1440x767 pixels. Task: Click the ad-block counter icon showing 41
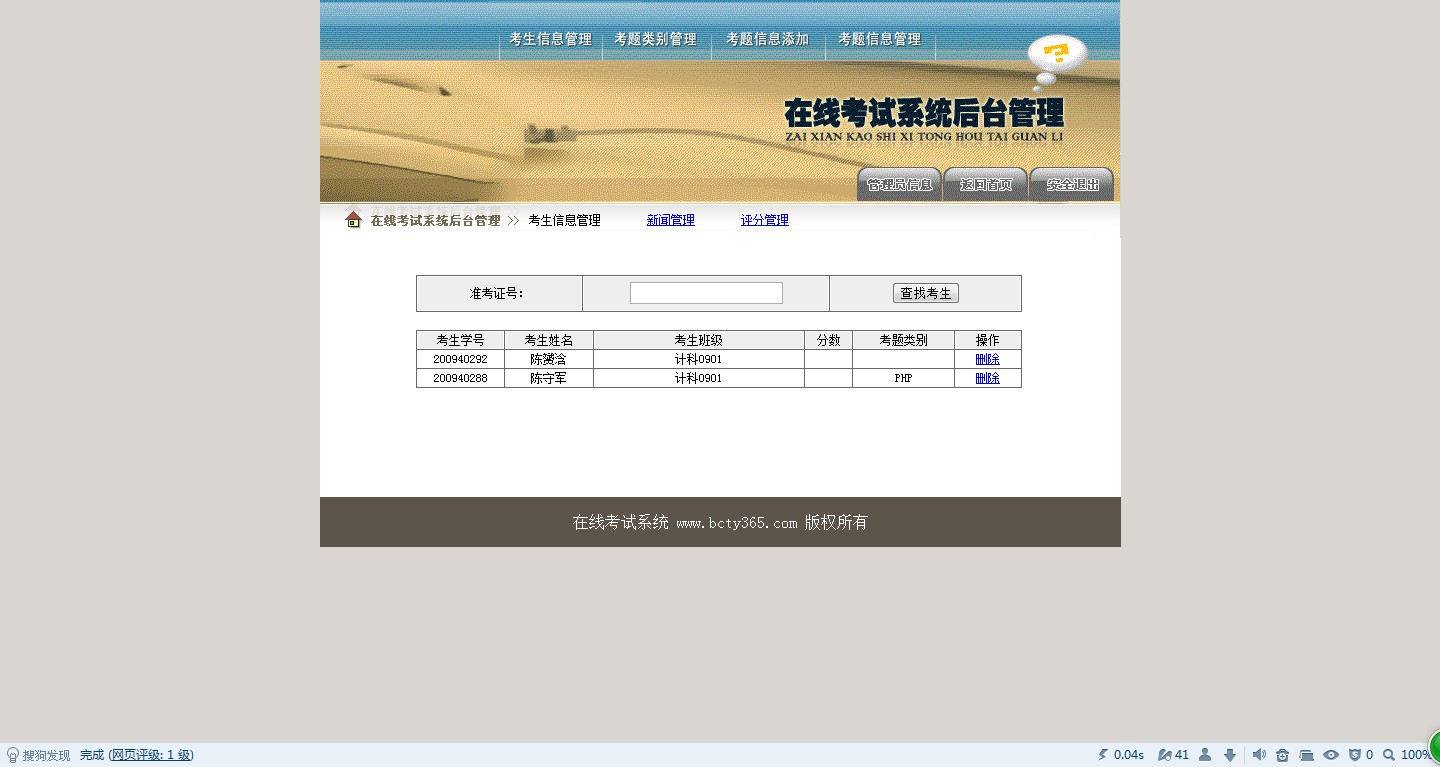(1173, 755)
